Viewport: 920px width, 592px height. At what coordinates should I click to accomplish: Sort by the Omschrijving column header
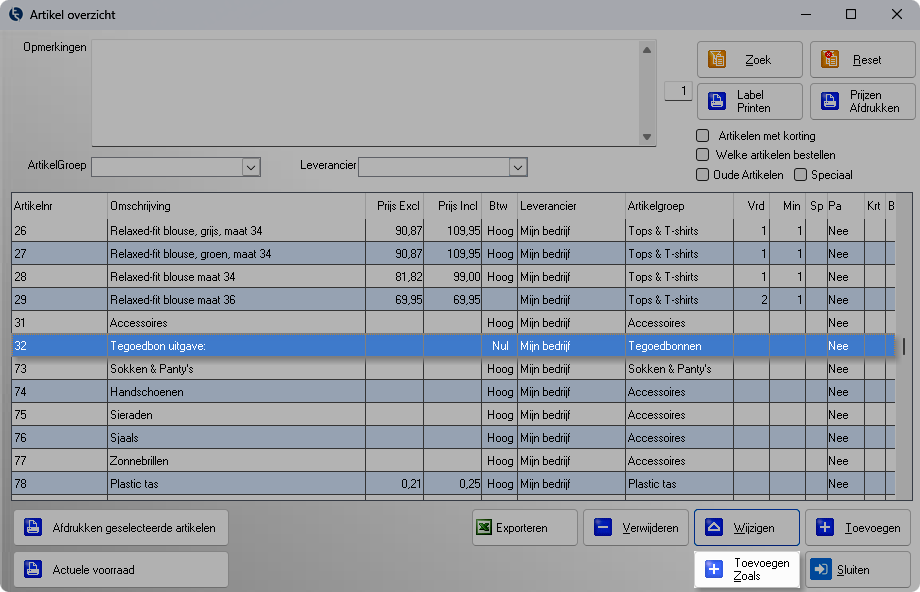(x=236, y=206)
